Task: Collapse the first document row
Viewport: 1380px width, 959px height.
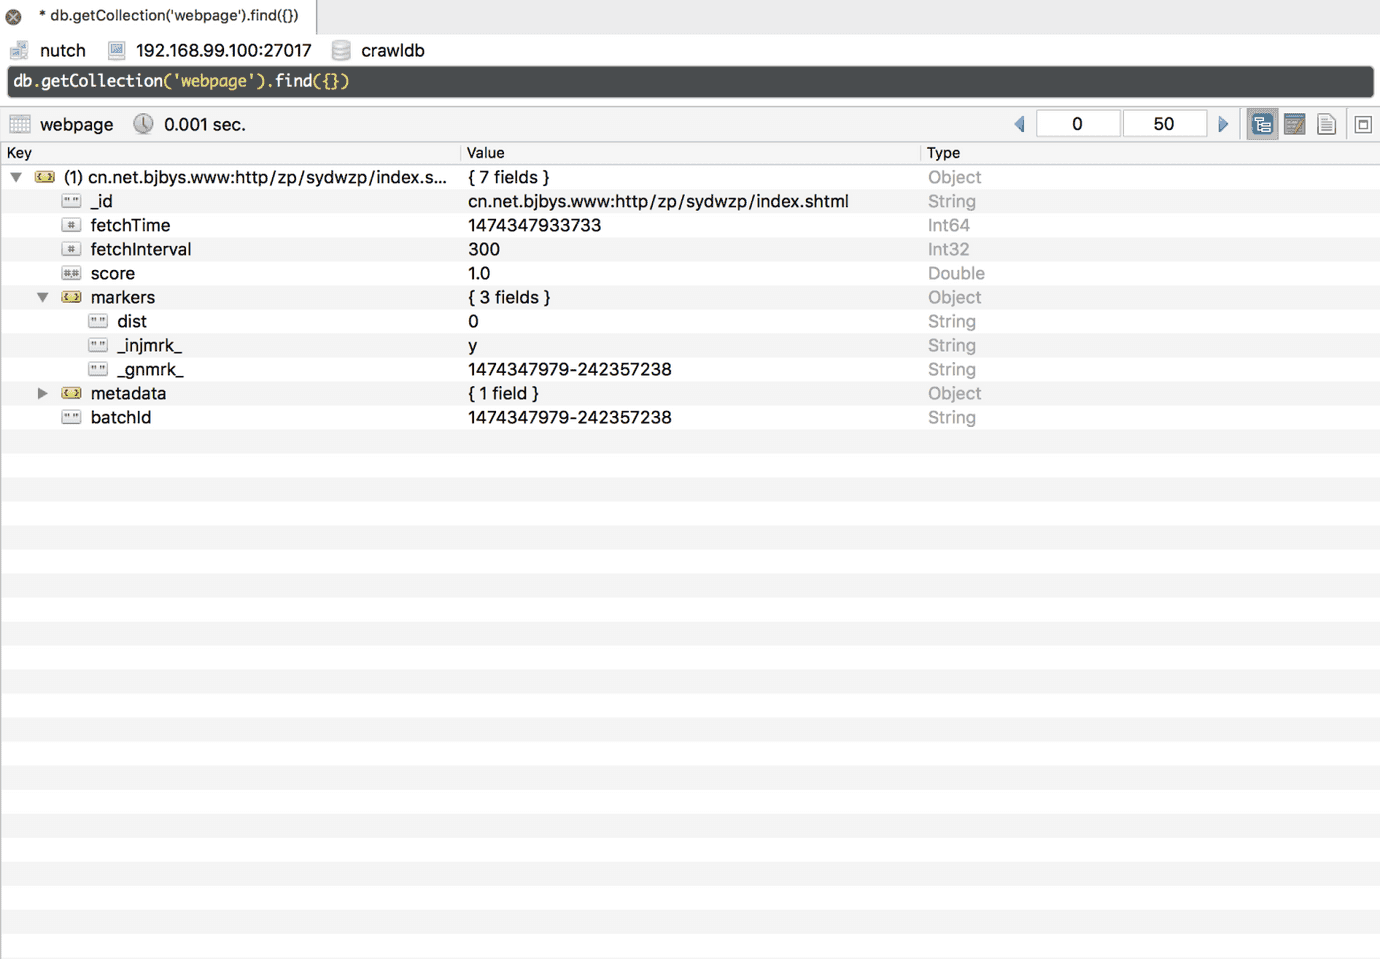Action: point(16,177)
